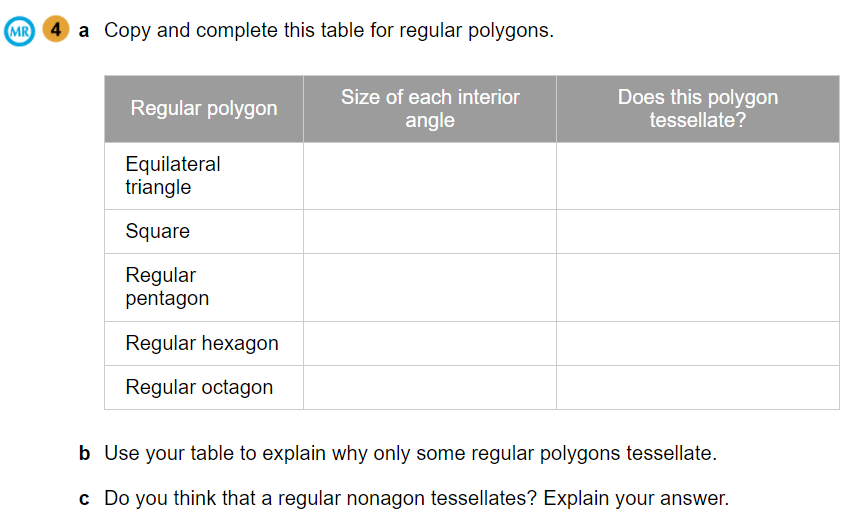Click interior angle cell for Regular hexagon
The image size is (857, 525).
430,343
